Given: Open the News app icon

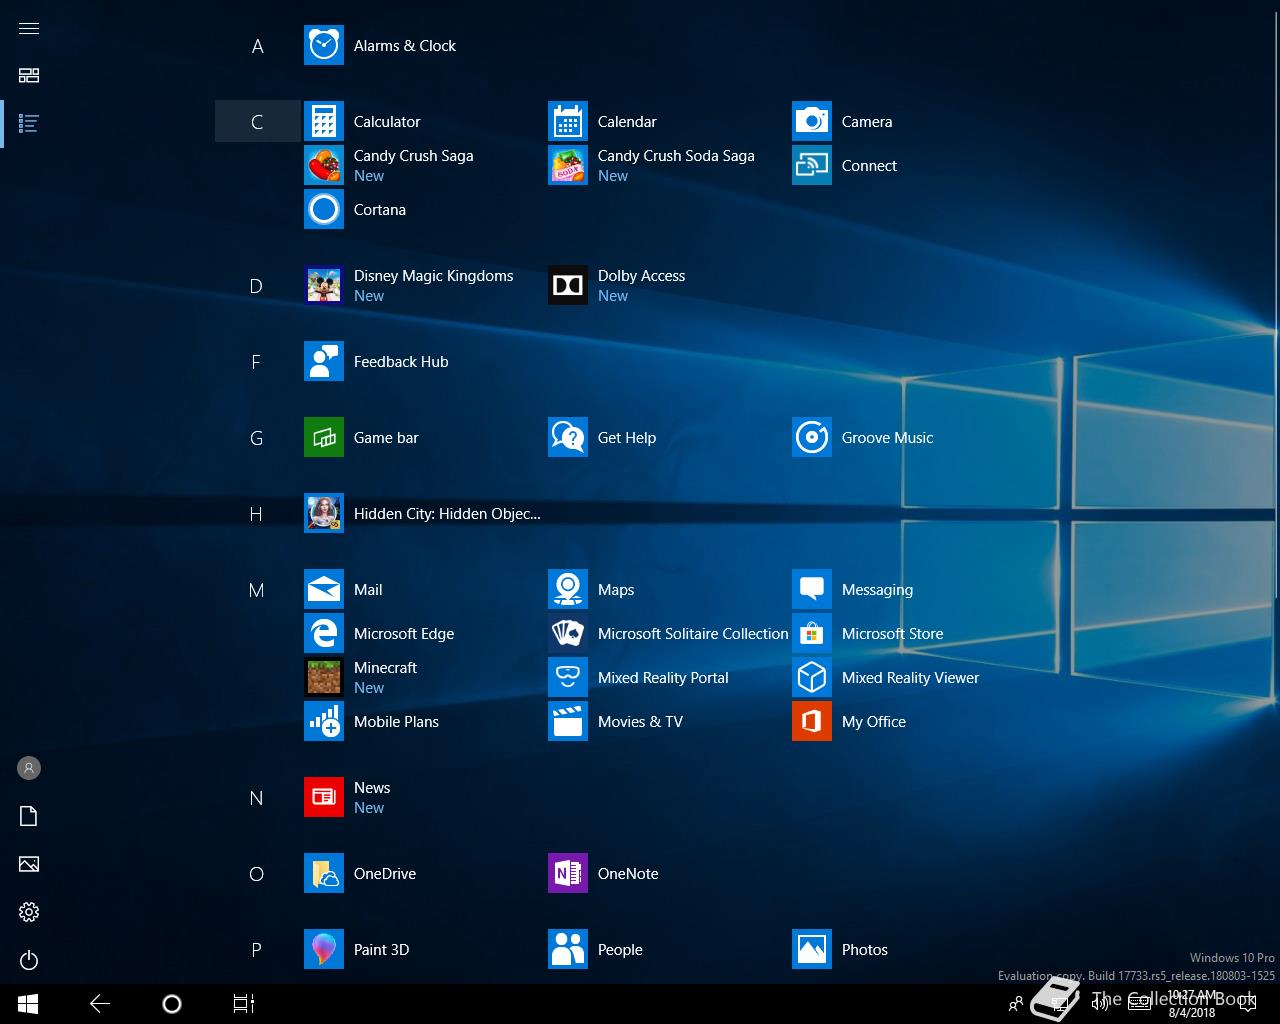Looking at the screenshot, I should (324, 798).
